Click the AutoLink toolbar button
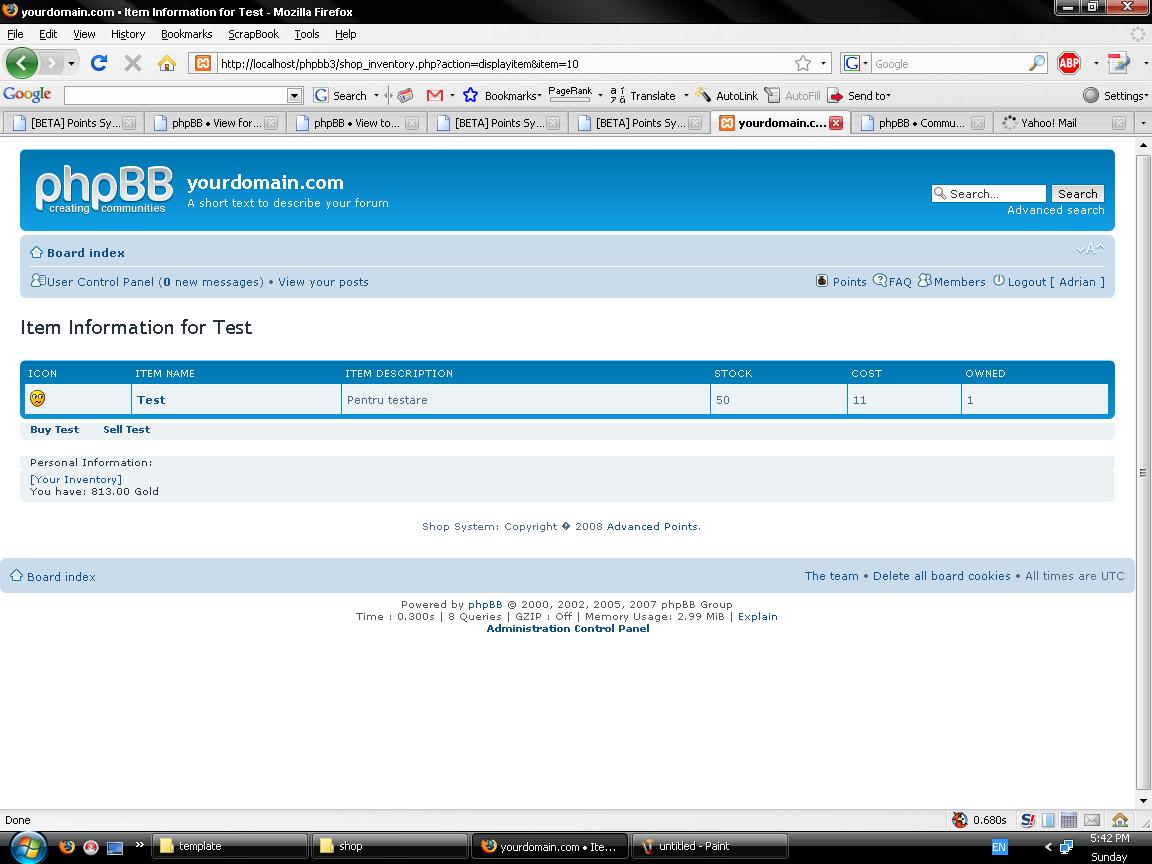1152x864 pixels. [x=726, y=95]
